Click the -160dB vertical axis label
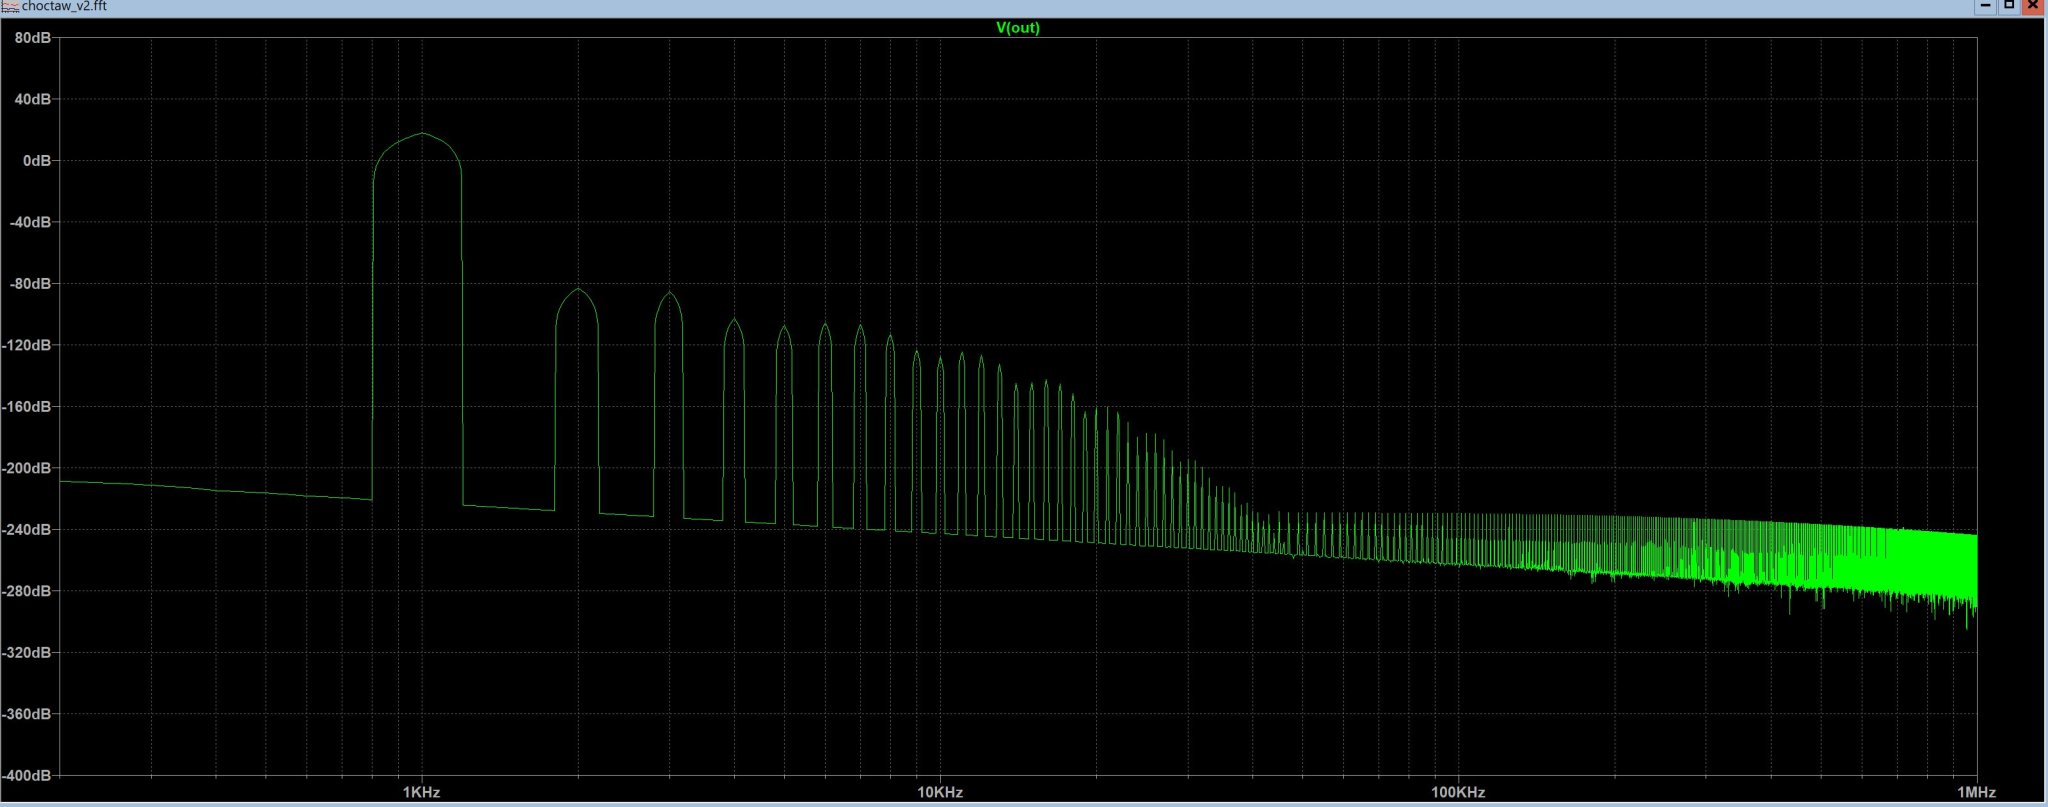The image size is (2048, 807). click(x=27, y=407)
